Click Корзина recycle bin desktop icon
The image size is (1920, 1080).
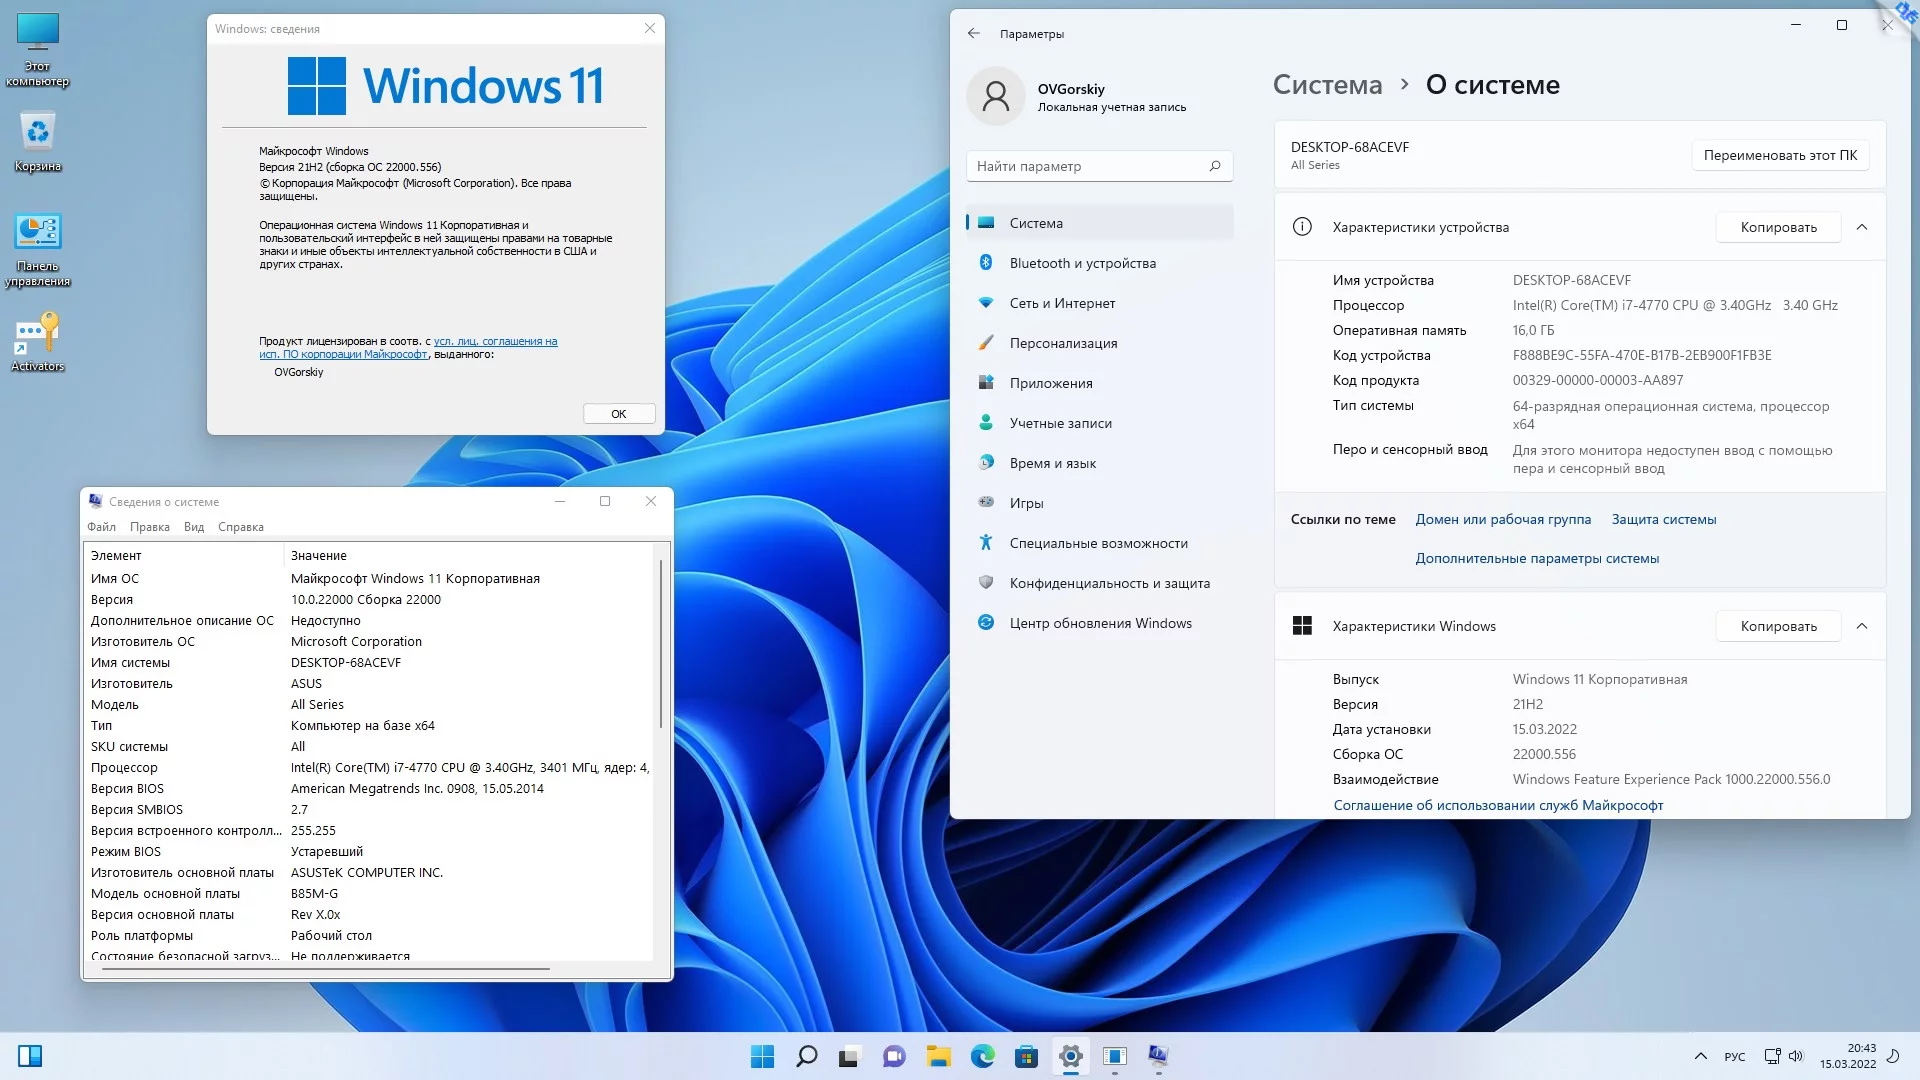pyautogui.click(x=37, y=133)
